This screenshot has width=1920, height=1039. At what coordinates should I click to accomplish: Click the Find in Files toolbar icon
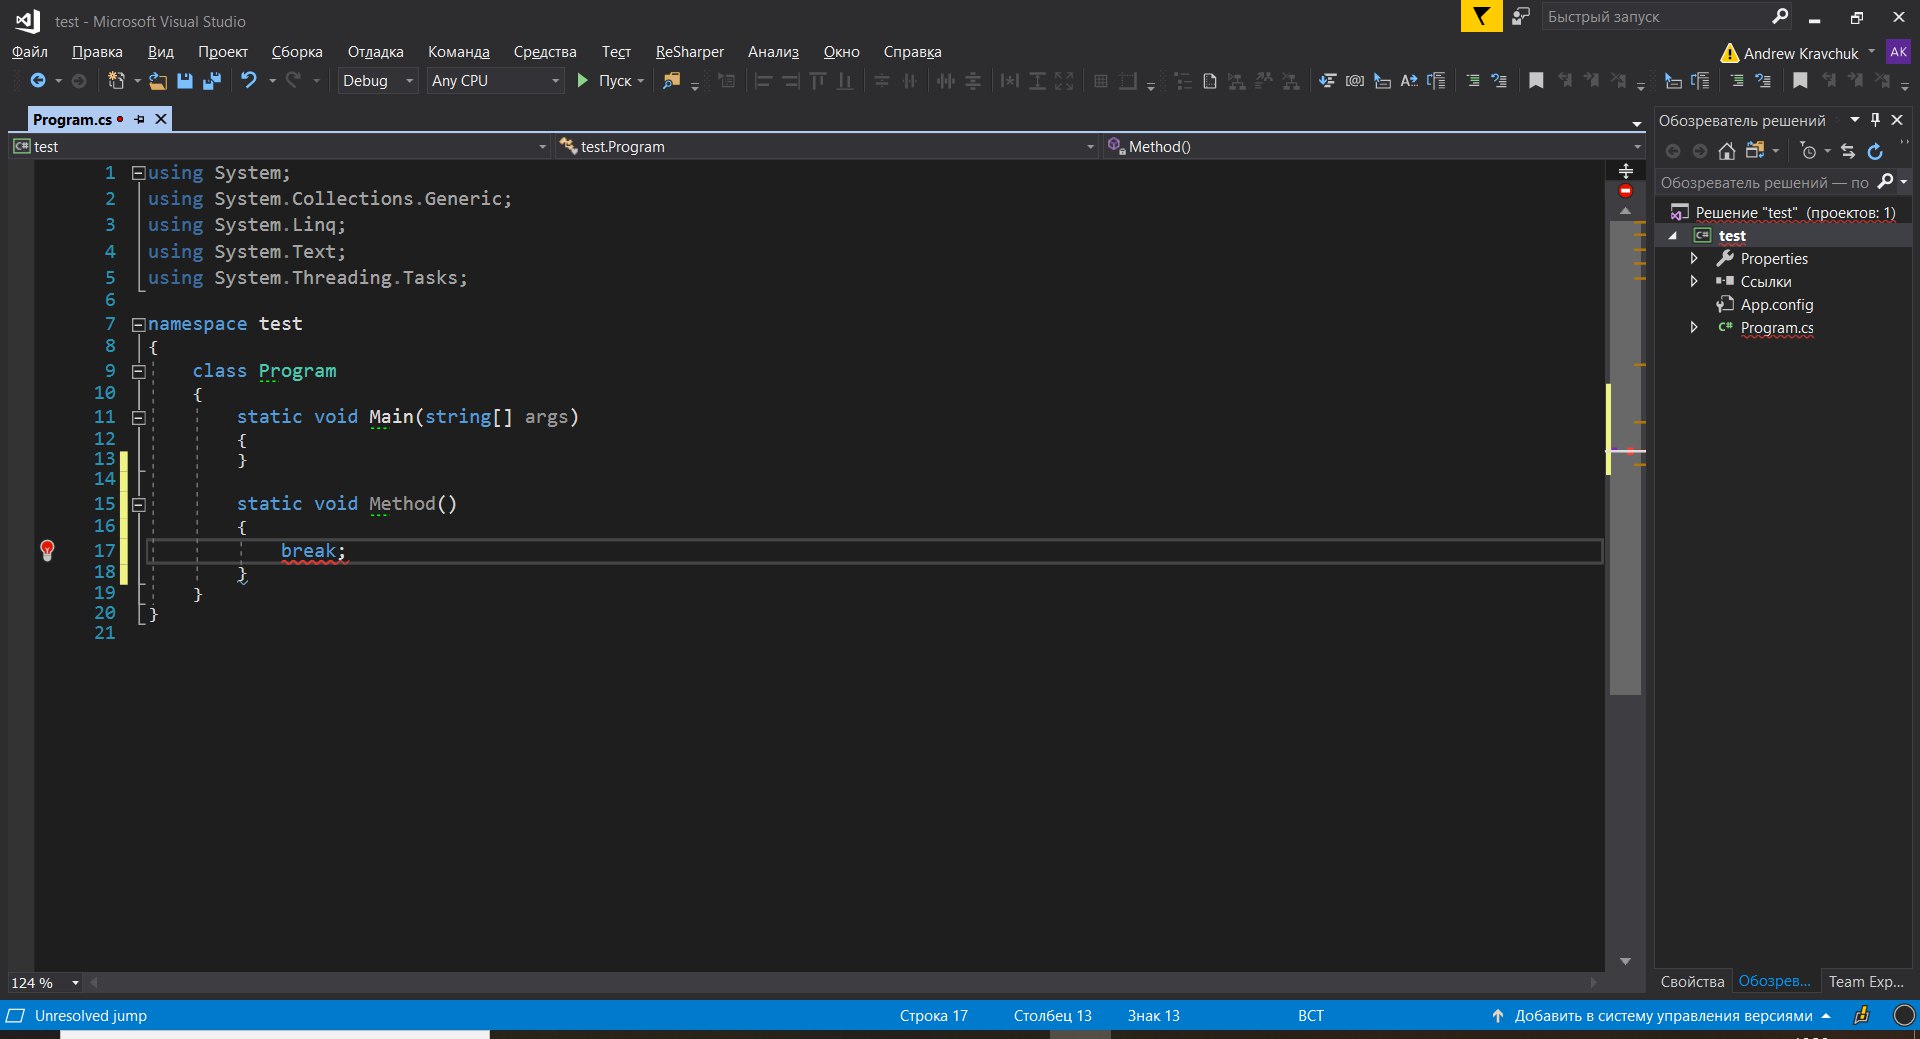click(x=671, y=81)
